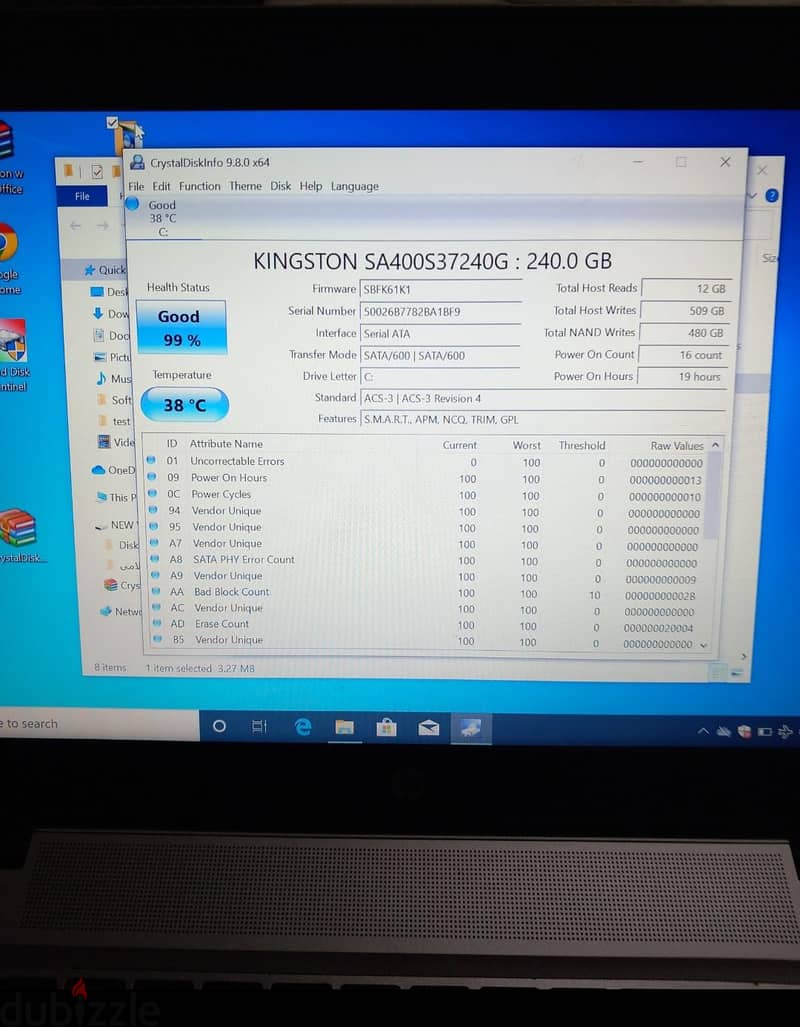Open the CrystalDisk WinRAR archive desktop icon
800x1027 pixels.
click(x=20, y=536)
